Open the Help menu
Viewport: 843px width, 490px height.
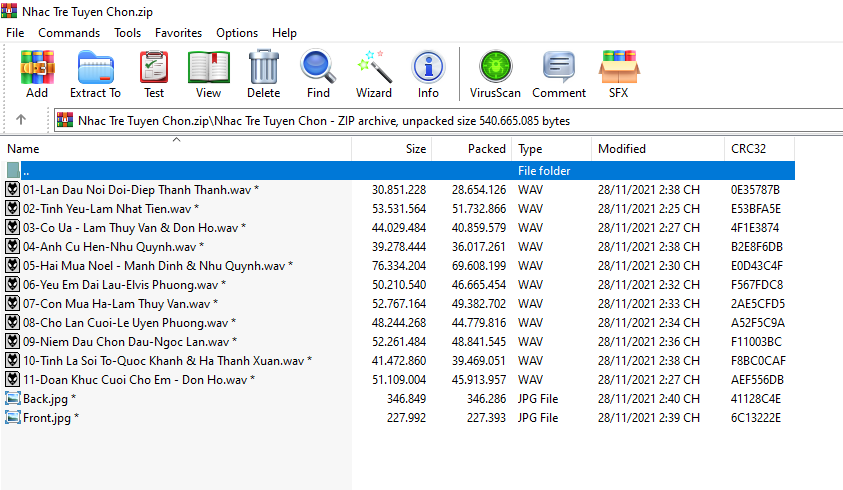pos(284,33)
